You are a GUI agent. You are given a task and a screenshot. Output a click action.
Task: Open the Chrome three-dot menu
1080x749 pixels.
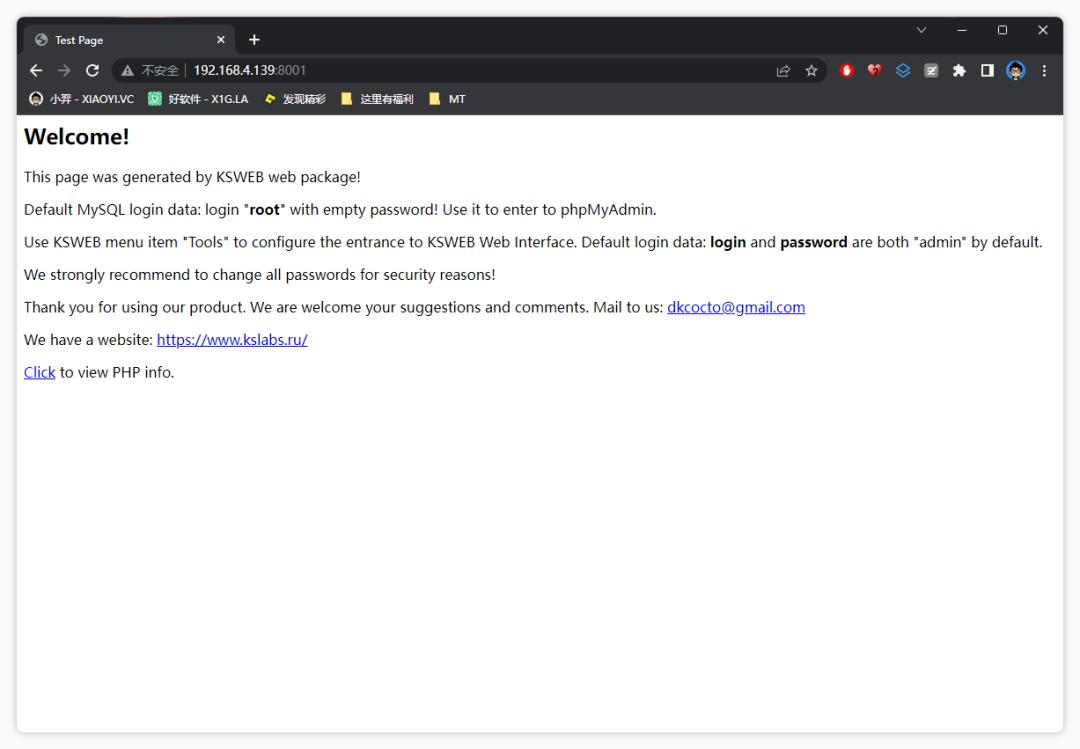click(x=1044, y=70)
